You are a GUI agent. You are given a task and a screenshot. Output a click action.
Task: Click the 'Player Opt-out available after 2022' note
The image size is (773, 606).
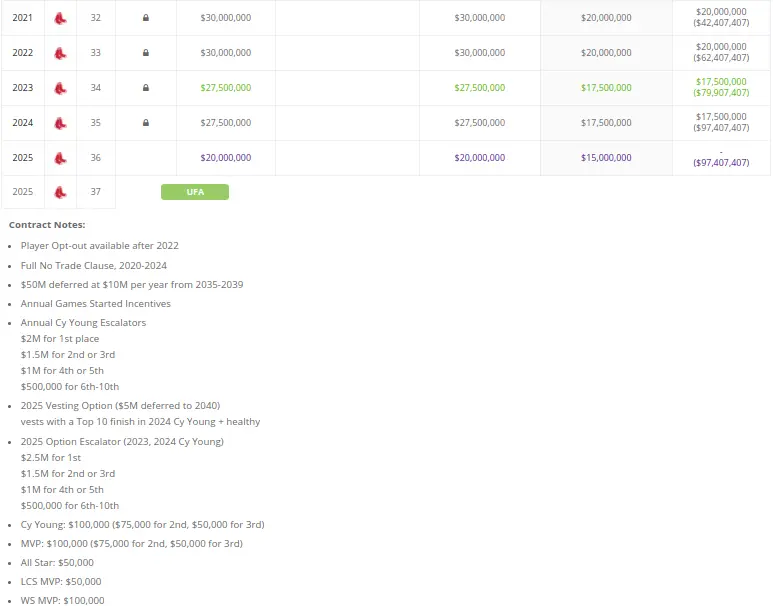pos(99,246)
